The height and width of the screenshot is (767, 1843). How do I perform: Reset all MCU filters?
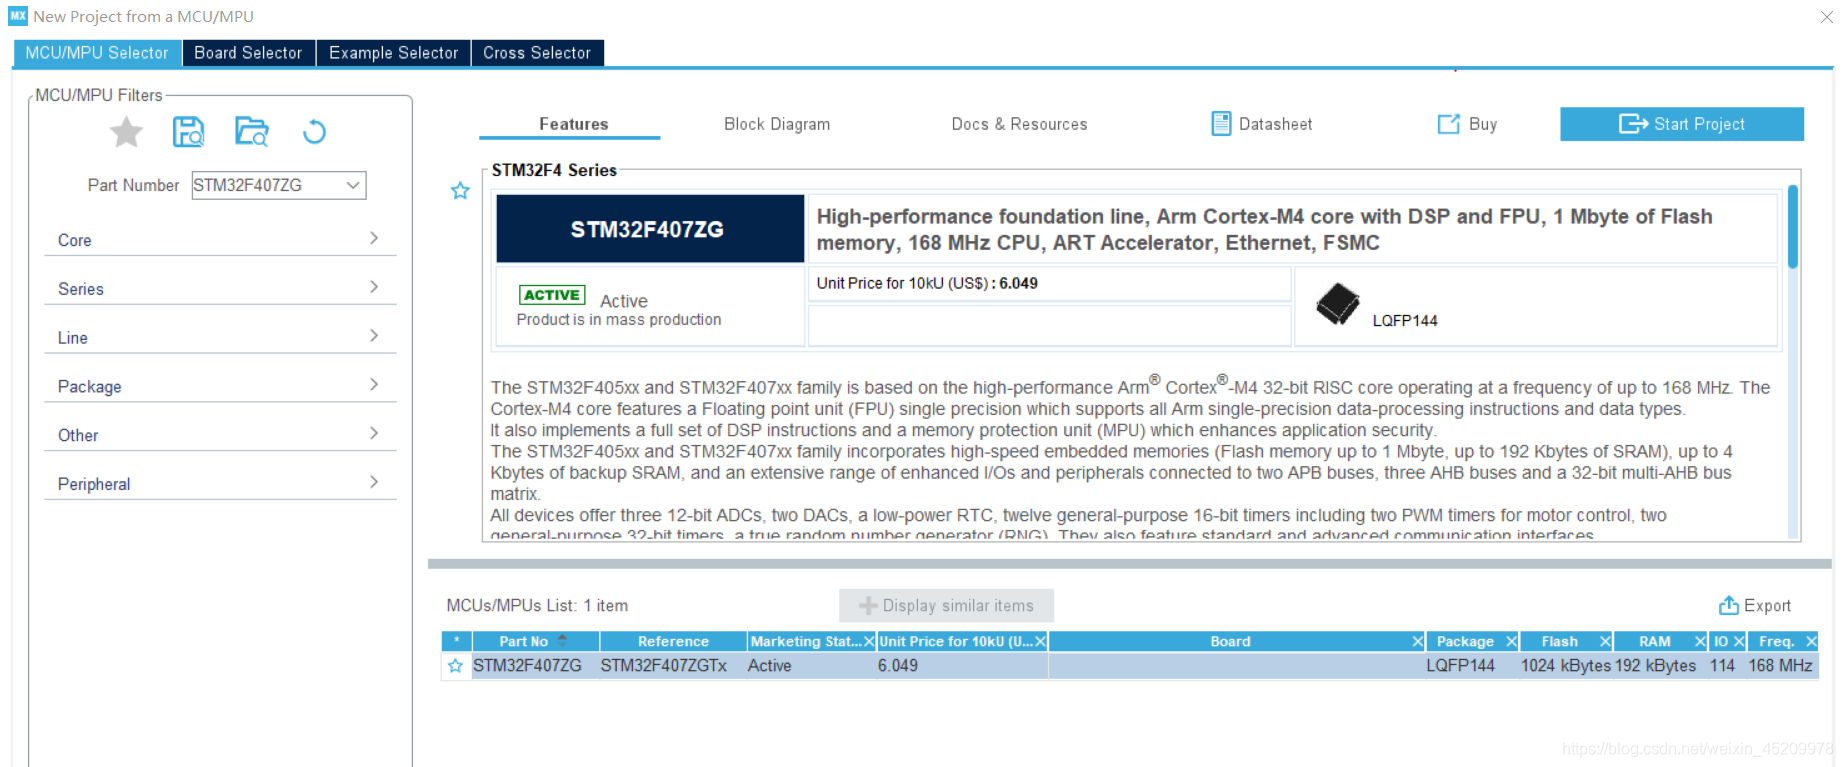(x=314, y=132)
